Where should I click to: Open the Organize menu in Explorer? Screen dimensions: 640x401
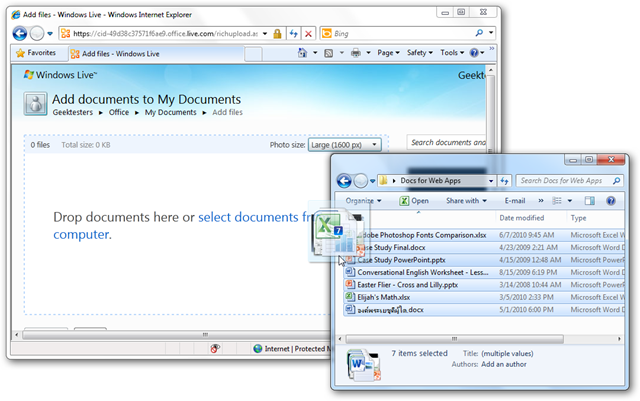pos(363,200)
